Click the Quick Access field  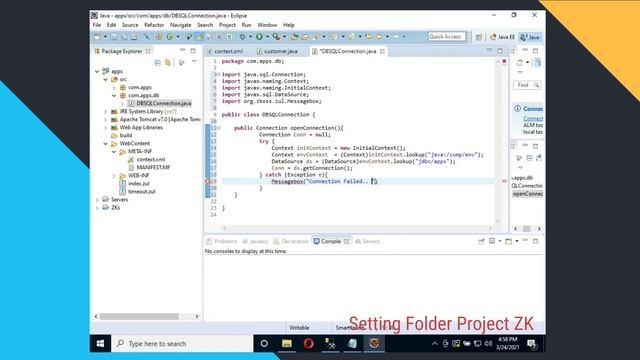446,37
